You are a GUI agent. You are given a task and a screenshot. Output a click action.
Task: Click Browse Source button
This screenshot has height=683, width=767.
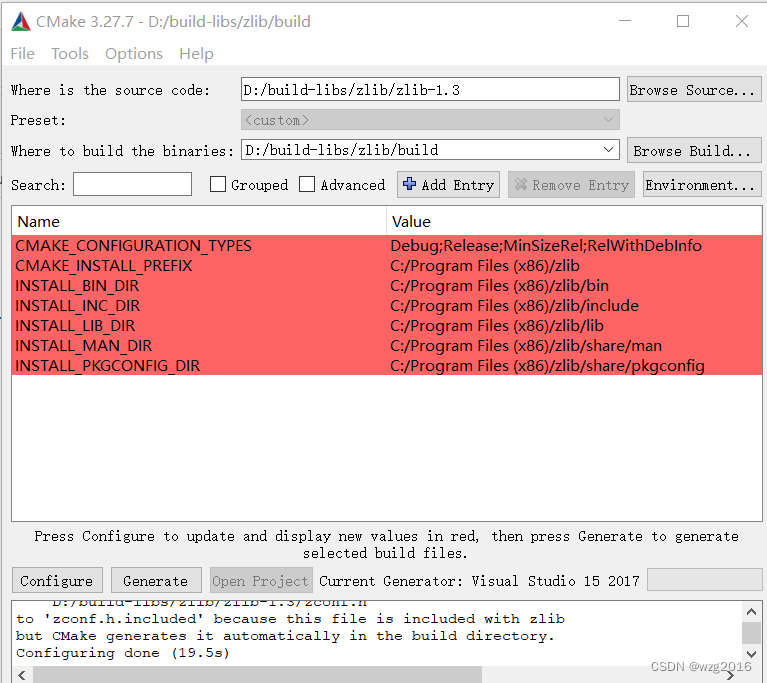(694, 90)
